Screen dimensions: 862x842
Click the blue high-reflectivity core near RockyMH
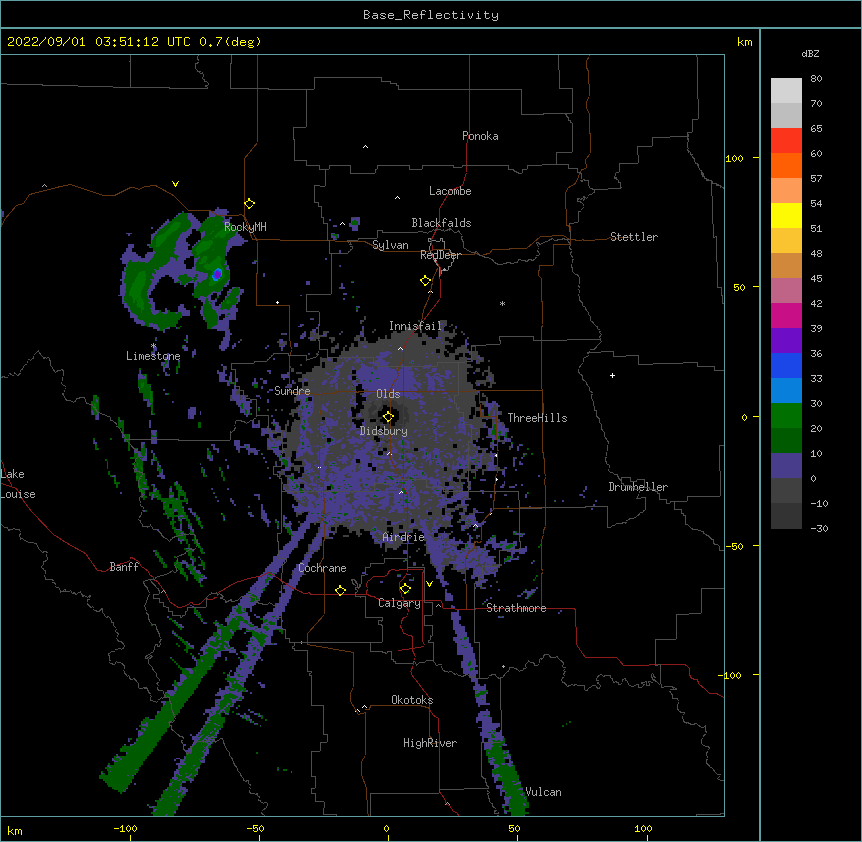tap(217, 274)
